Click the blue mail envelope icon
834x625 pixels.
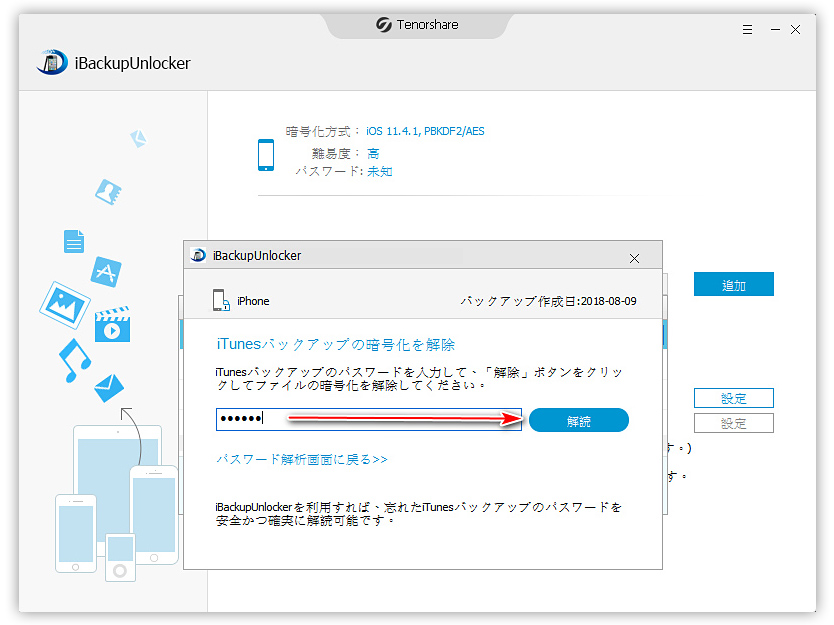[x=108, y=387]
